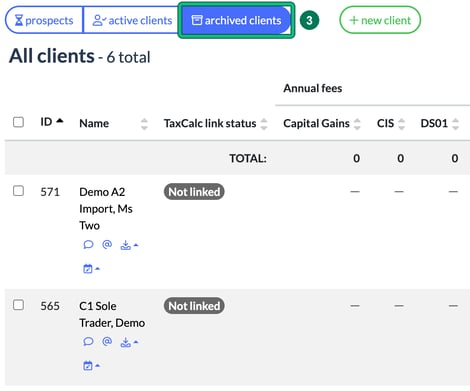Open comment bubble icon for C1 Sole Trader
The image size is (470, 391).
[88, 341]
